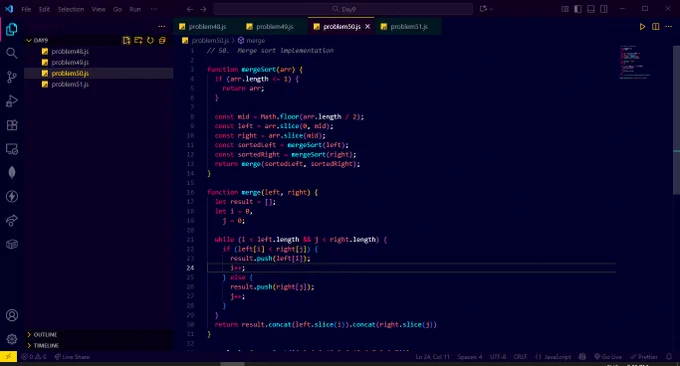680x366 pixels.
Task: Open the Accounts menu
Action: point(12,315)
